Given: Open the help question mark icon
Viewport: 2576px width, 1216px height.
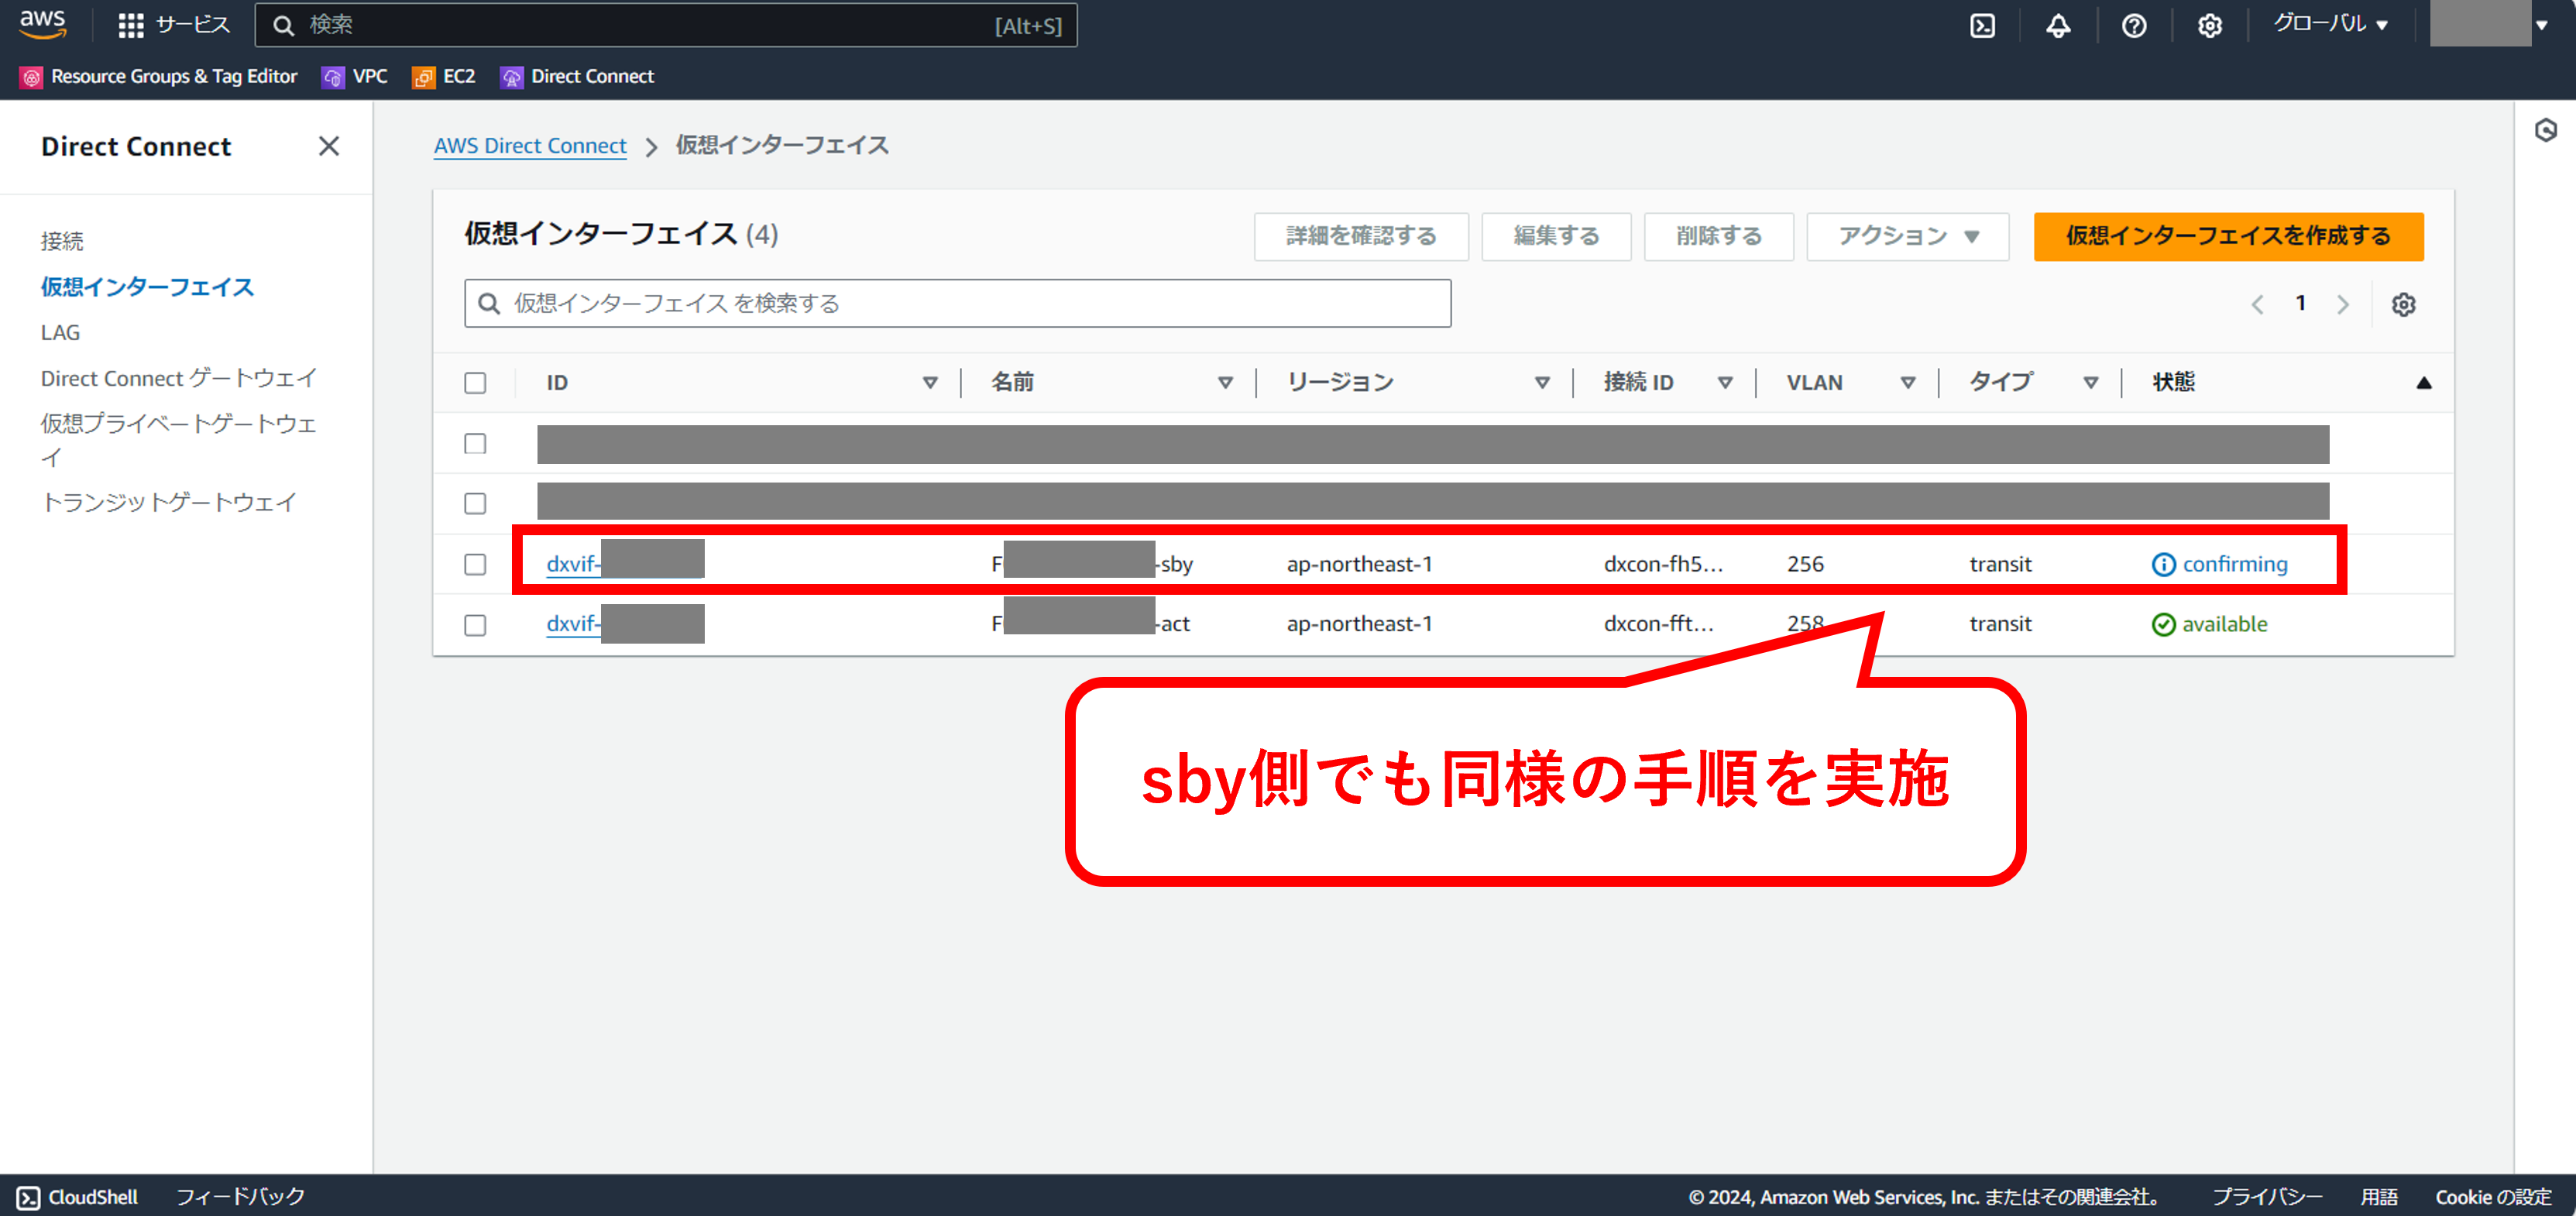Looking at the screenshot, I should pos(2134,26).
